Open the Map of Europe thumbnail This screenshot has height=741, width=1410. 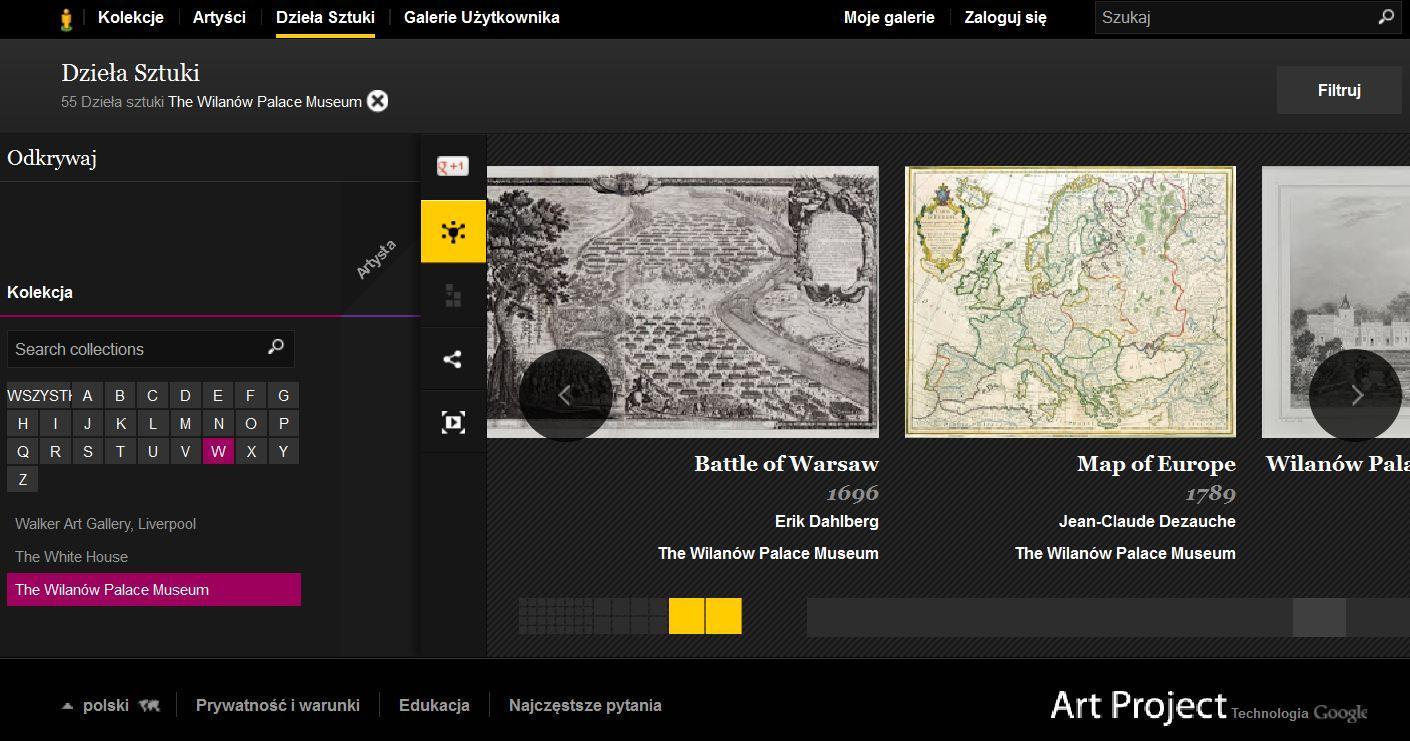(x=1070, y=302)
